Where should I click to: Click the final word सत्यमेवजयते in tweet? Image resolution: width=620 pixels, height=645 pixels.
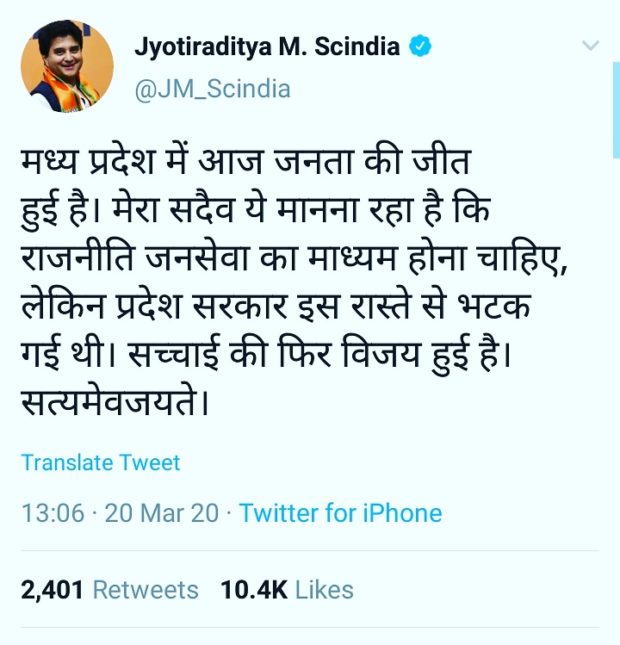[108, 402]
